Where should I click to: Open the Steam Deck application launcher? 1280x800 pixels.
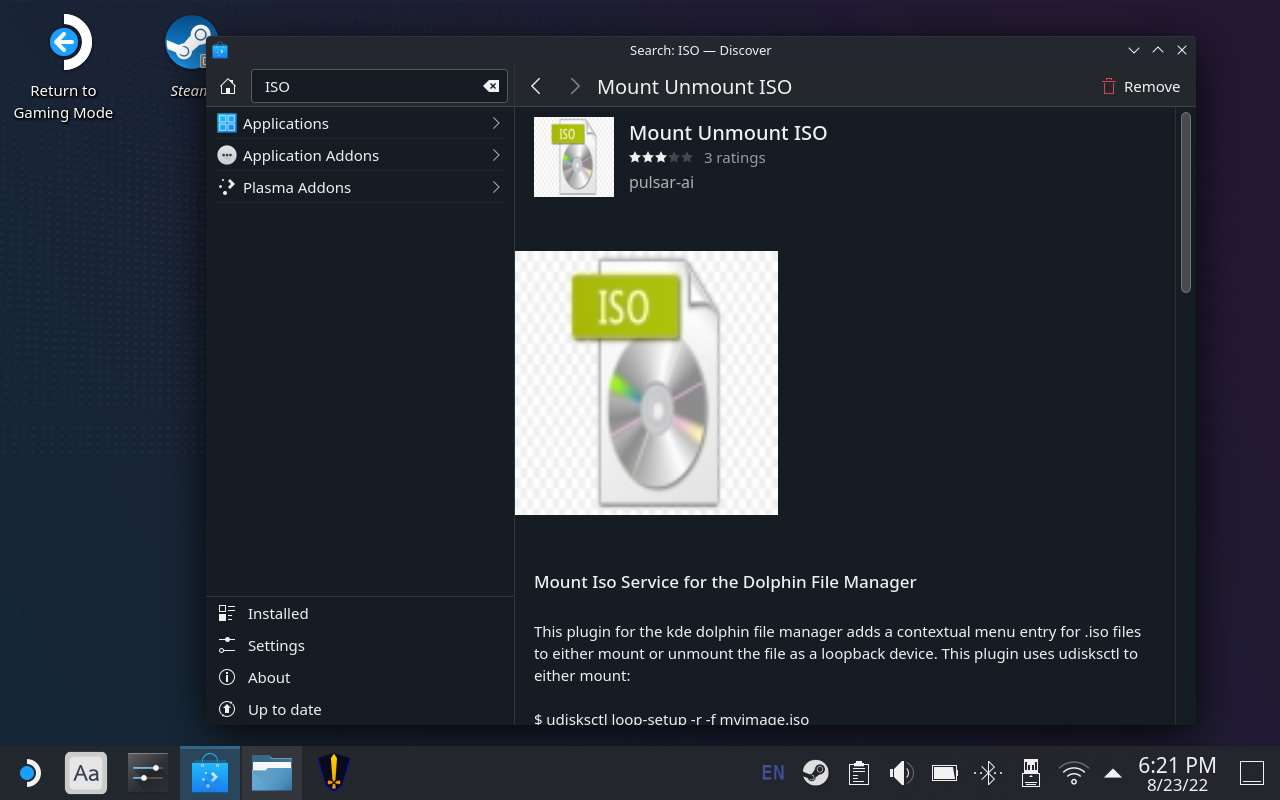tap(28, 773)
